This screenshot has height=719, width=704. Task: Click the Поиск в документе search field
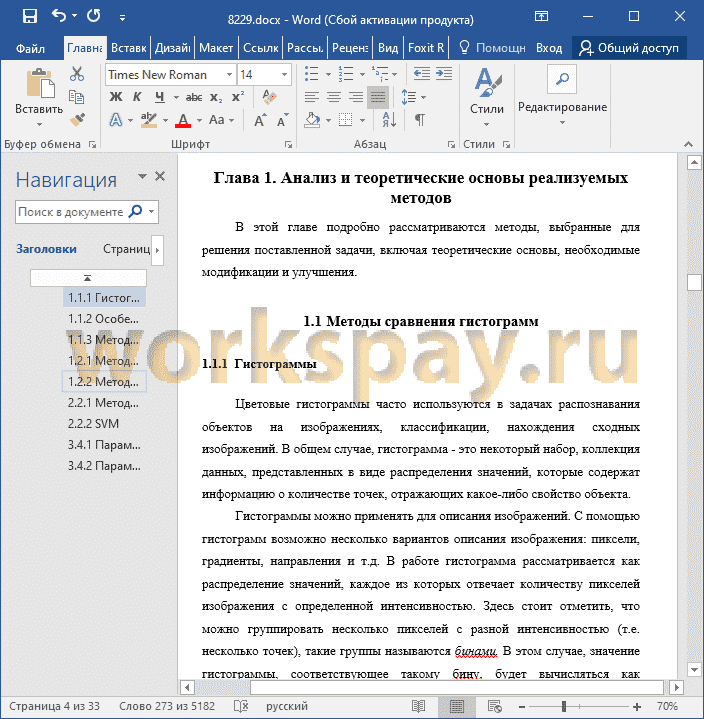(71, 212)
